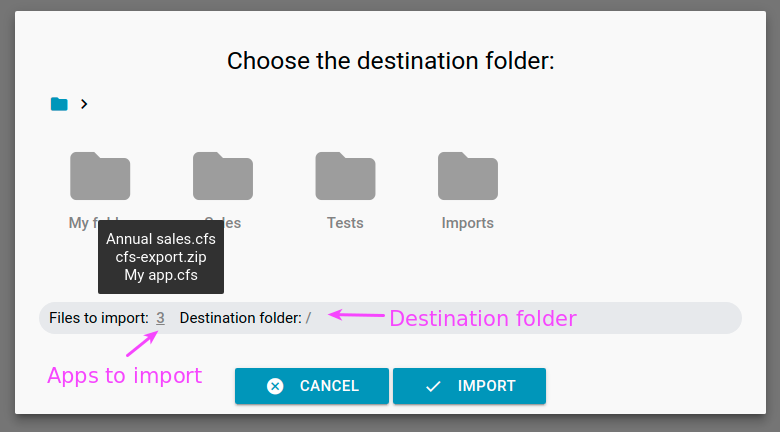The height and width of the screenshot is (432, 780).
Task: Click the 'Choose the destination folder' heading
Action: [390, 61]
